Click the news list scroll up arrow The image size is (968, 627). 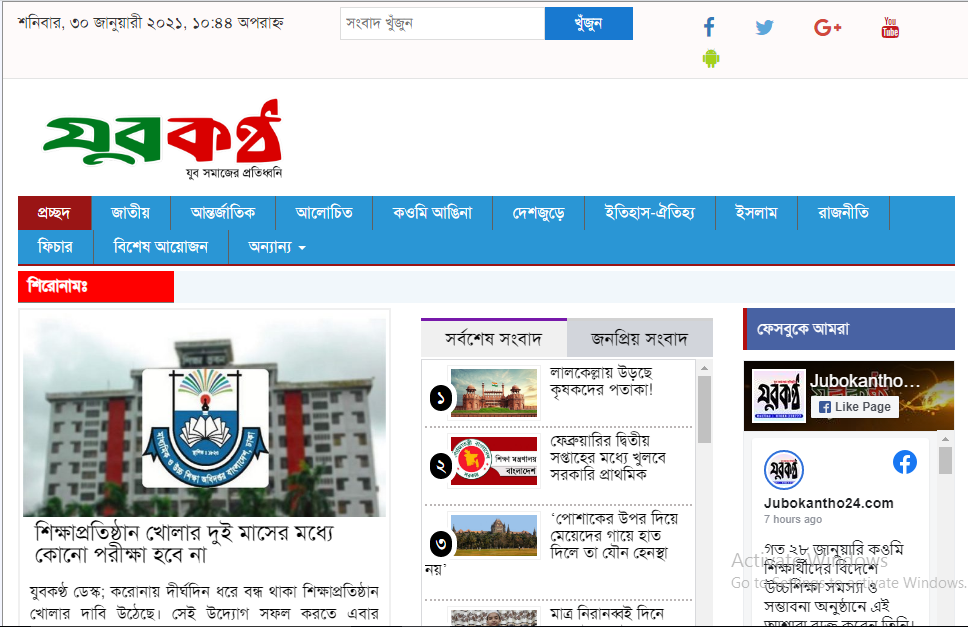tap(704, 369)
